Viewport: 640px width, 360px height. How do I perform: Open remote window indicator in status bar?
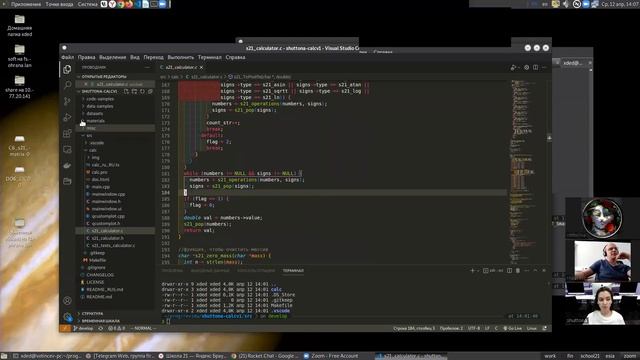tap(65, 328)
